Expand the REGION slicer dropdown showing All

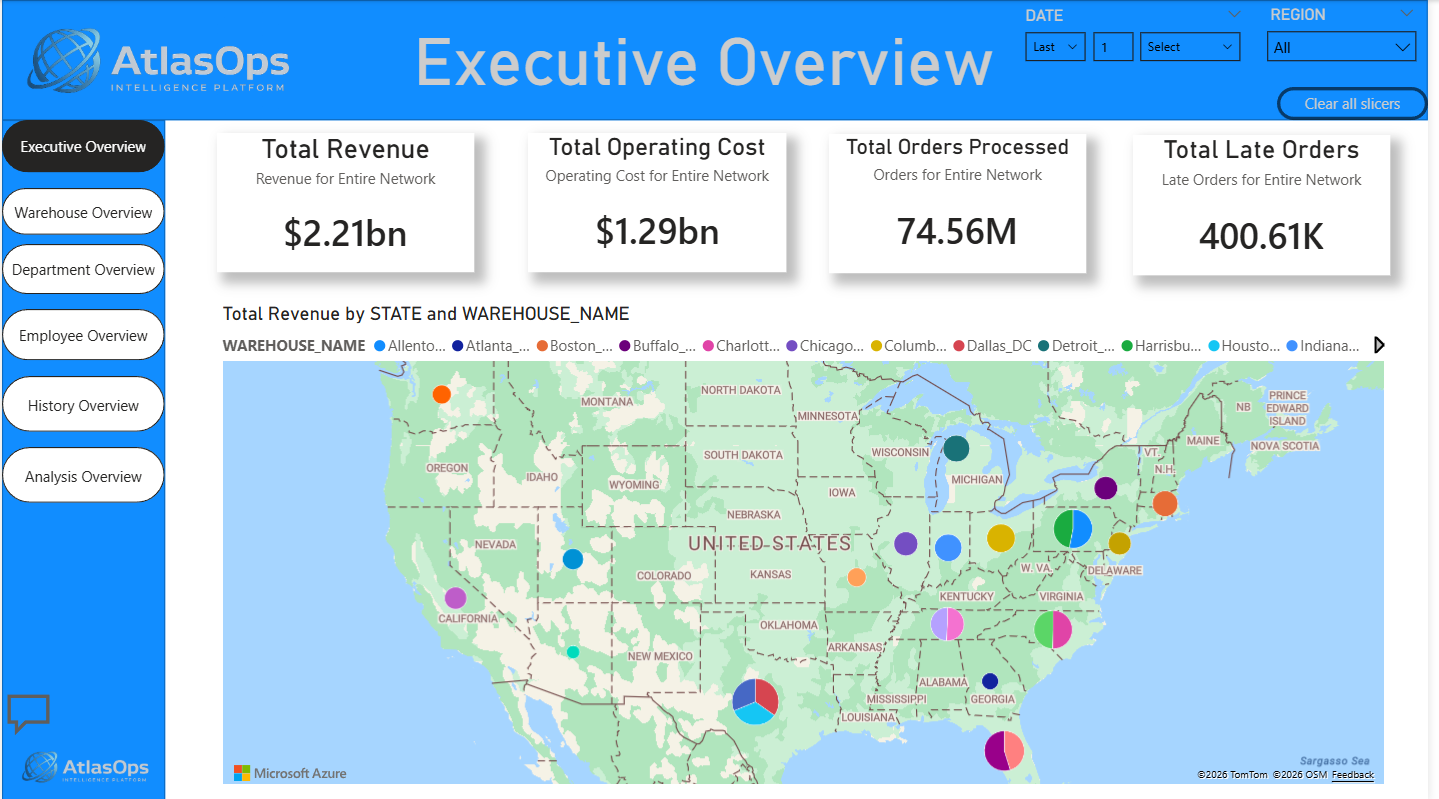point(1341,46)
